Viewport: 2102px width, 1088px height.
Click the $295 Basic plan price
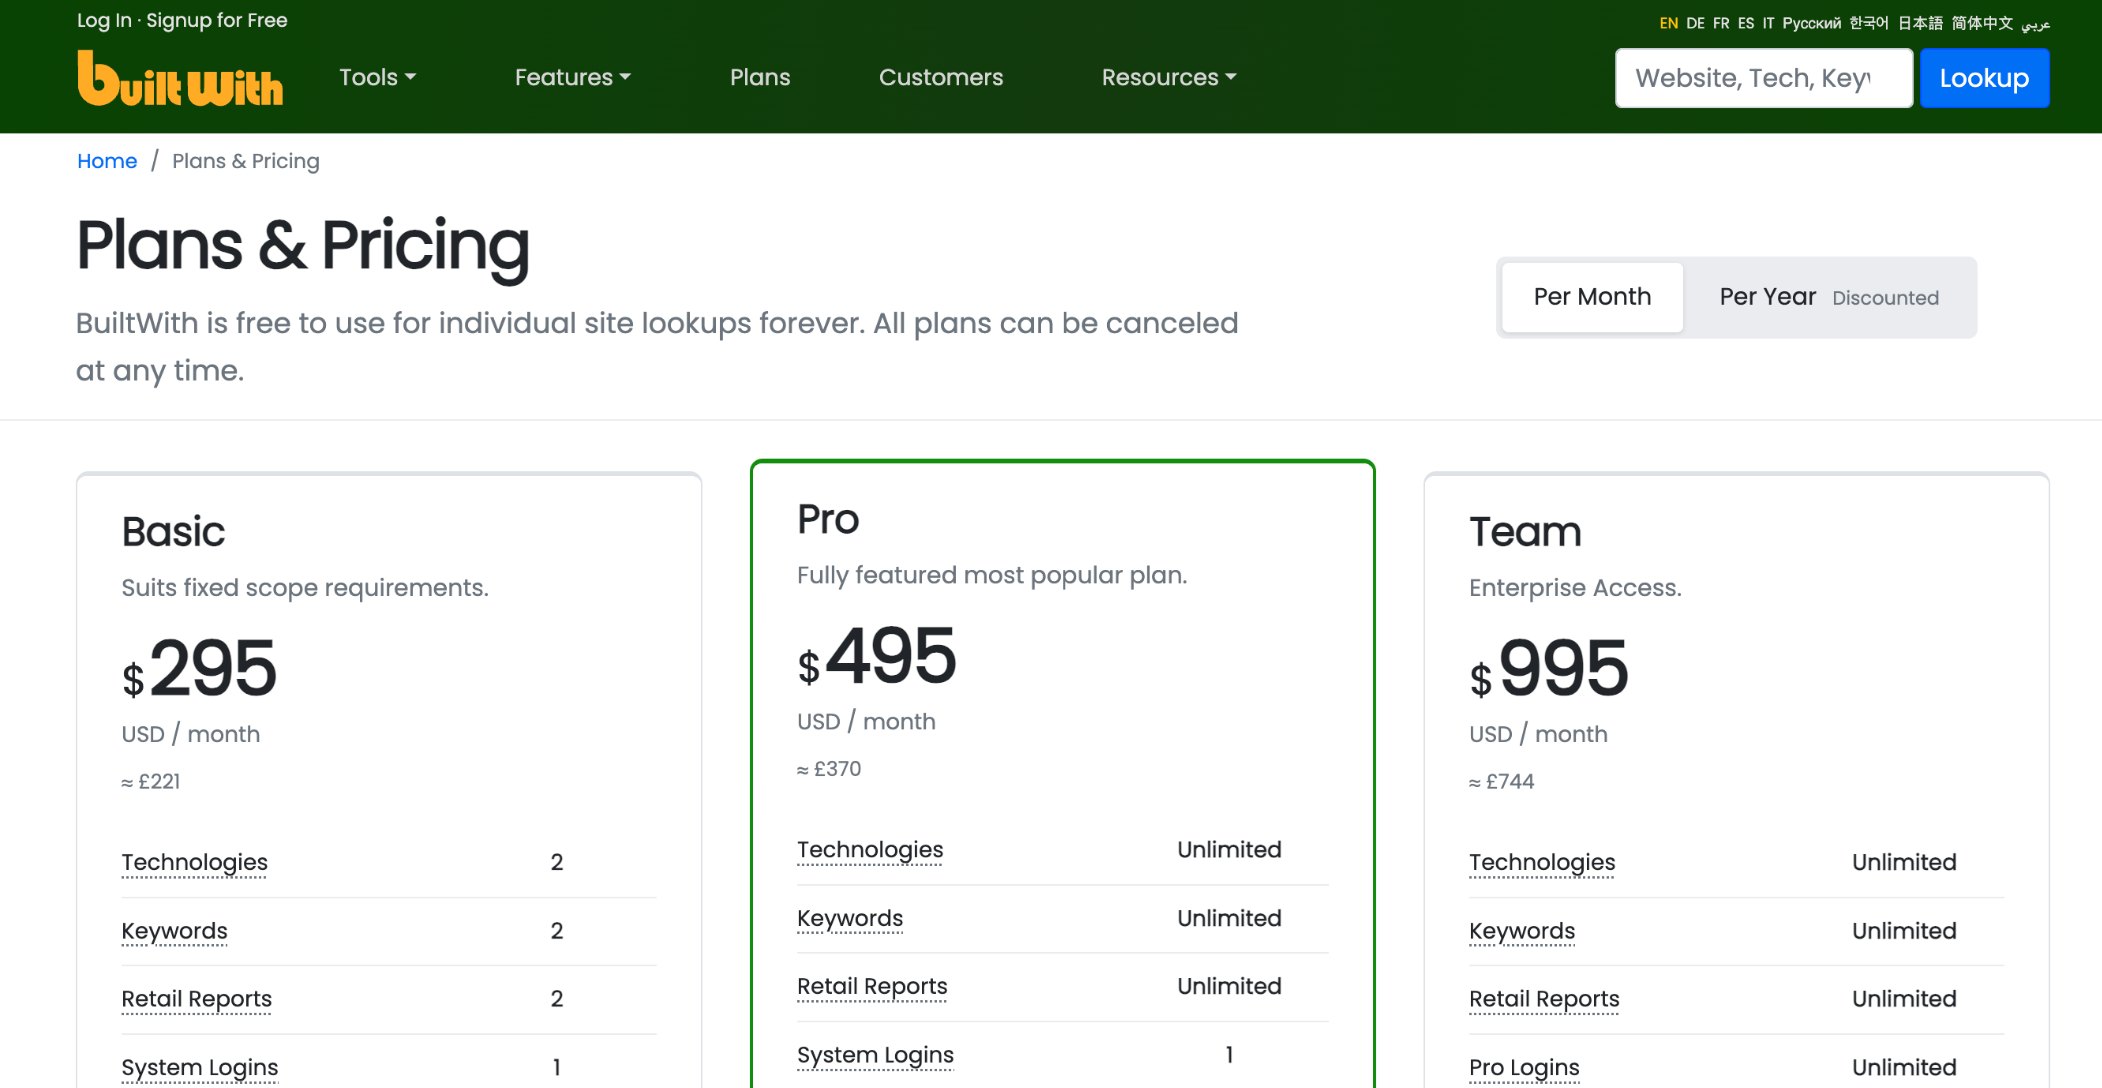pos(199,669)
